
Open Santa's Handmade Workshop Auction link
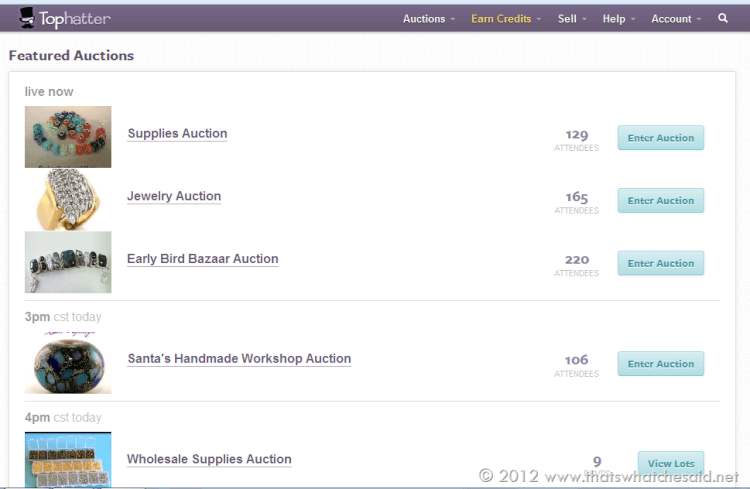239,359
